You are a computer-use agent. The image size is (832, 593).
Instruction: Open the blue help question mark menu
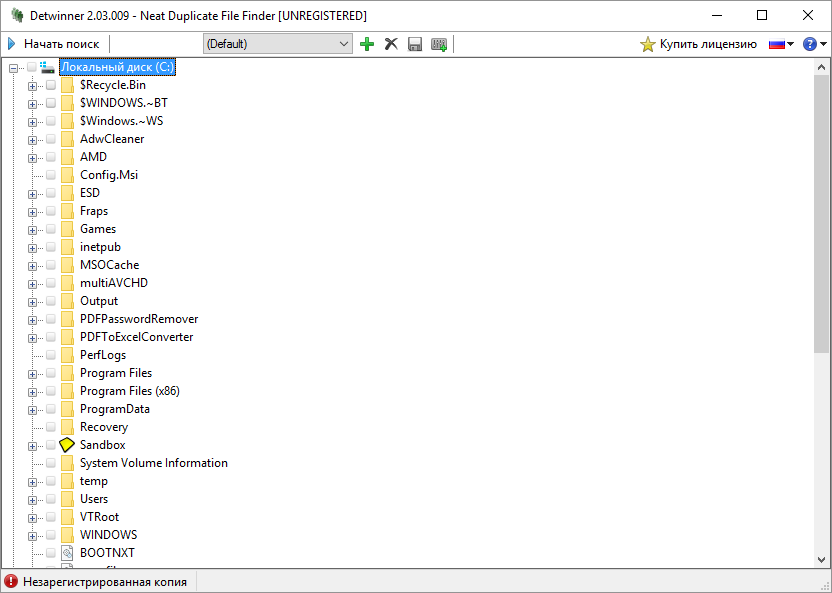[x=814, y=44]
